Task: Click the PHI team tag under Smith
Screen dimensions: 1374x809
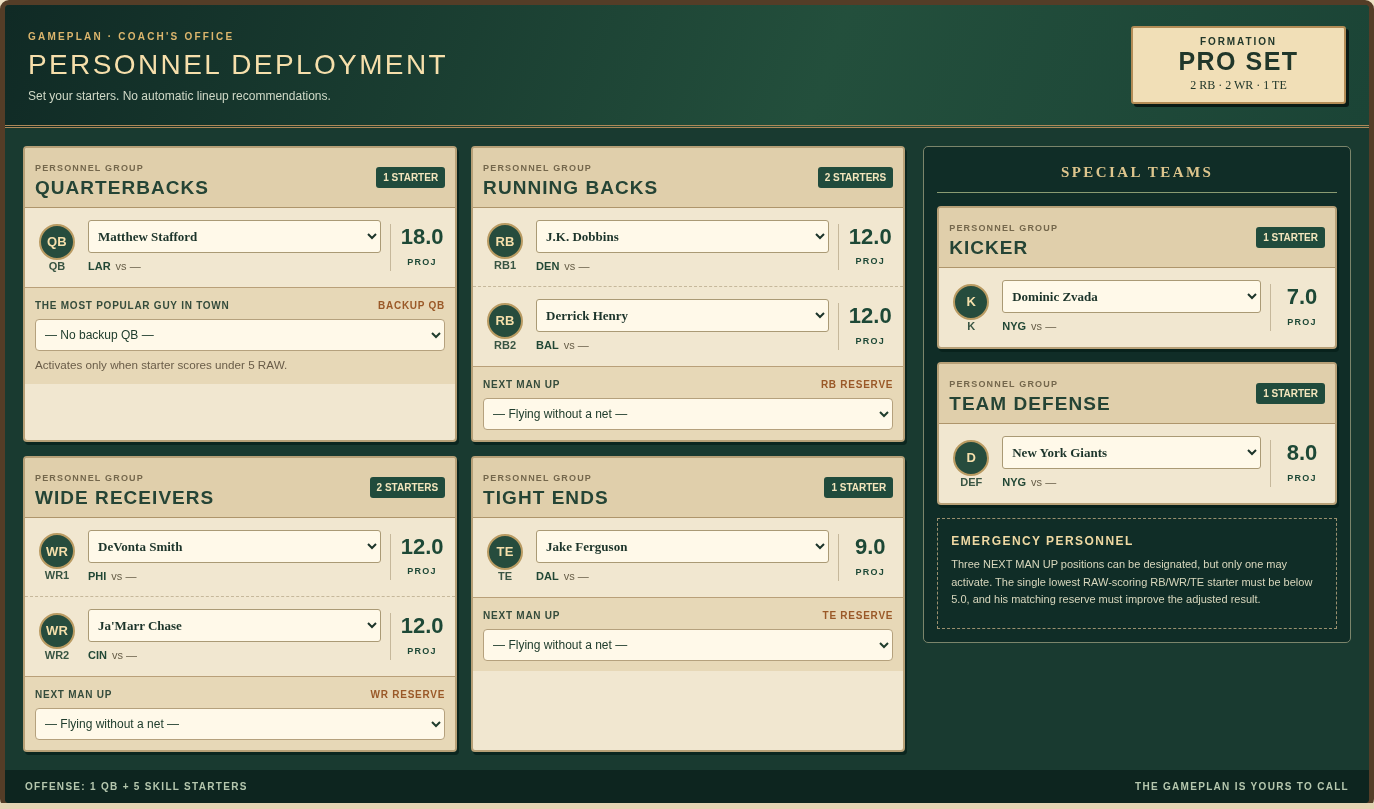Action: 97,576
